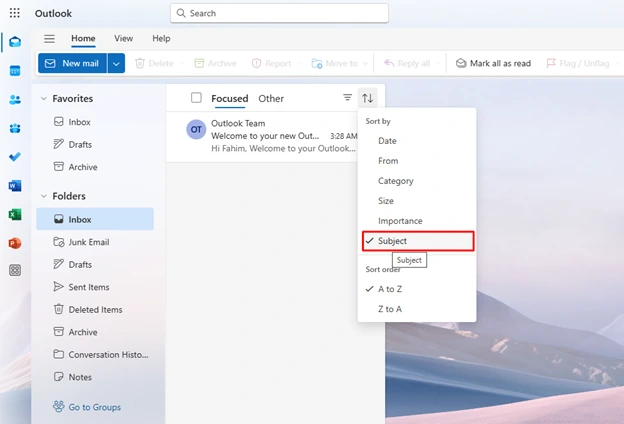Open the To Do checkmark app
This screenshot has height=424, width=624.
[x=15, y=157]
